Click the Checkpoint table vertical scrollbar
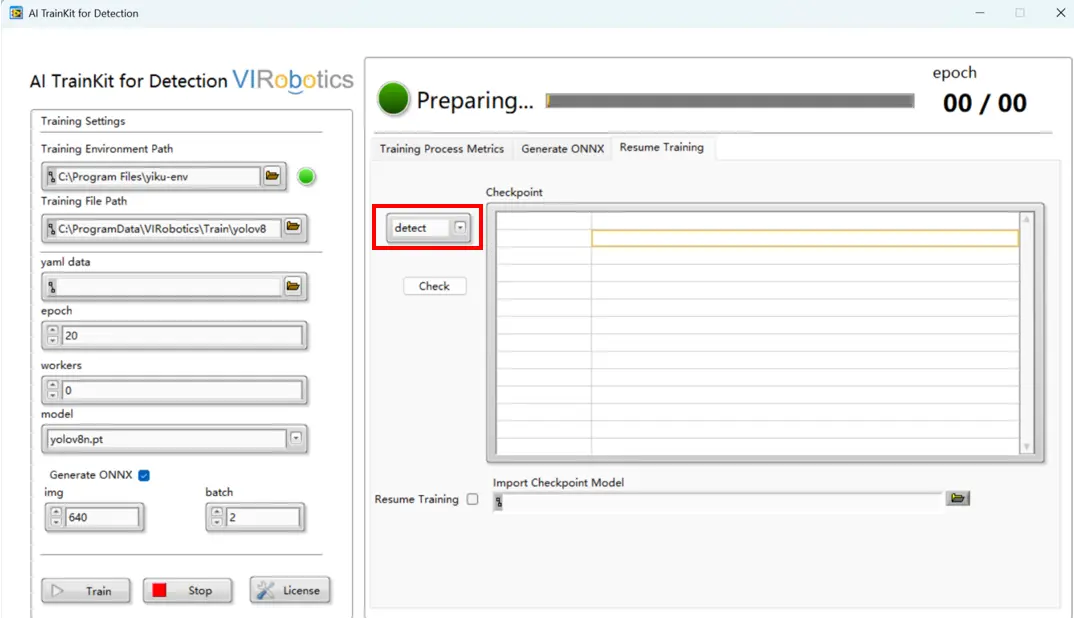1074x618 pixels. pyautogui.click(x=1025, y=332)
